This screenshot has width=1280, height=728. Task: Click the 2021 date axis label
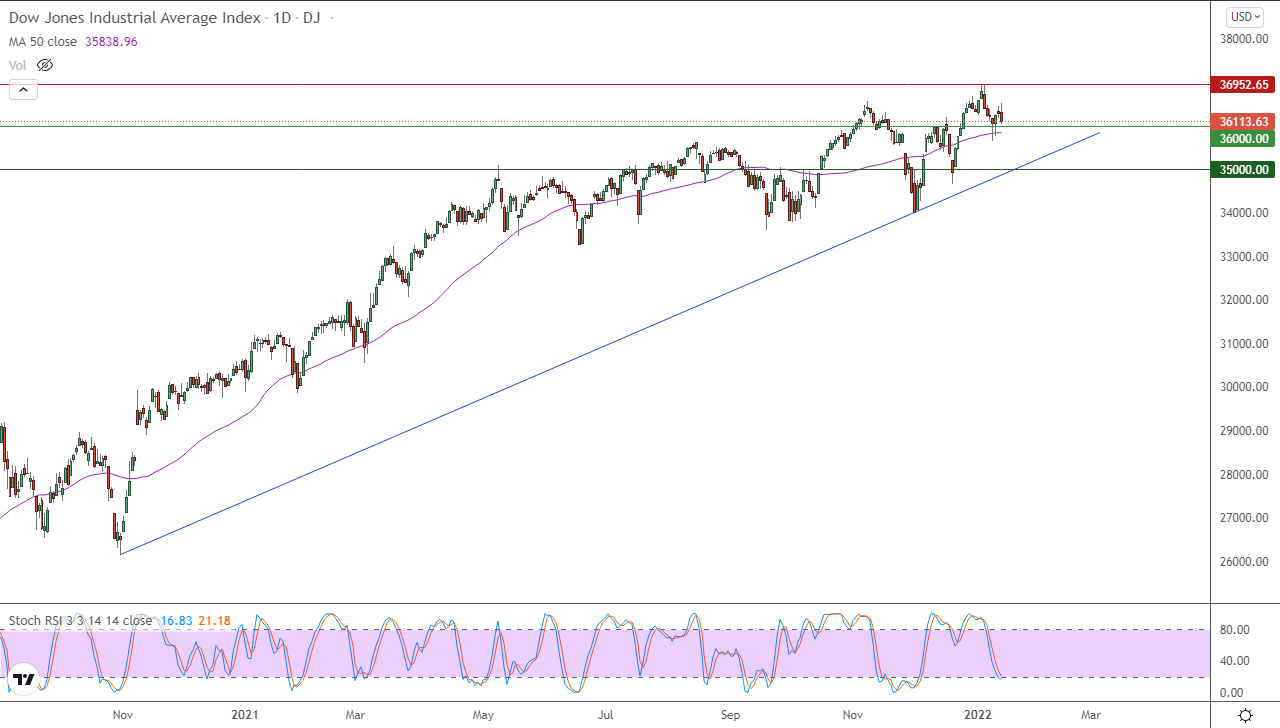click(x=245, y=715)
